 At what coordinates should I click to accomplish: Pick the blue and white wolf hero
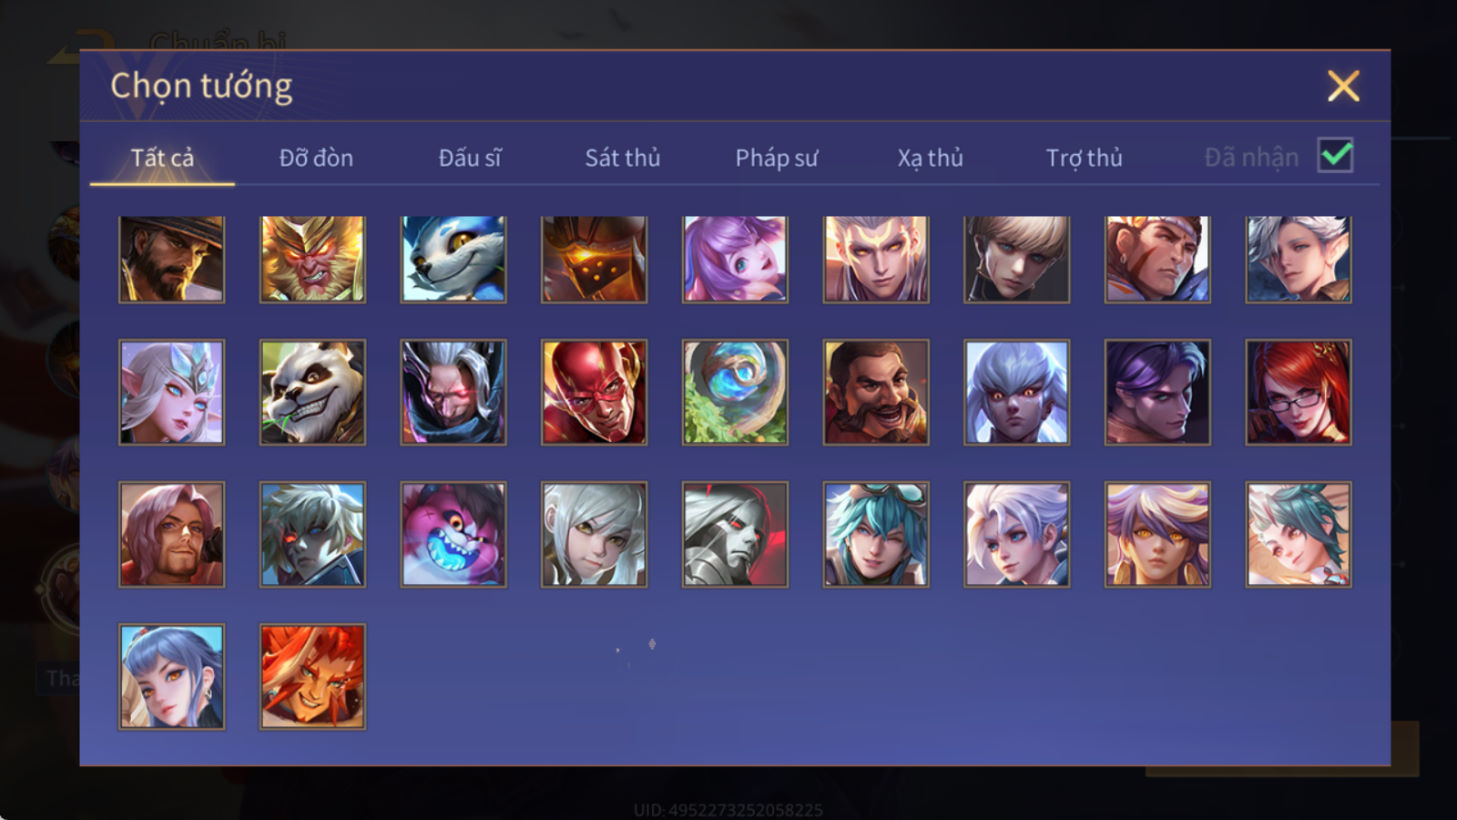coord(454,259)
